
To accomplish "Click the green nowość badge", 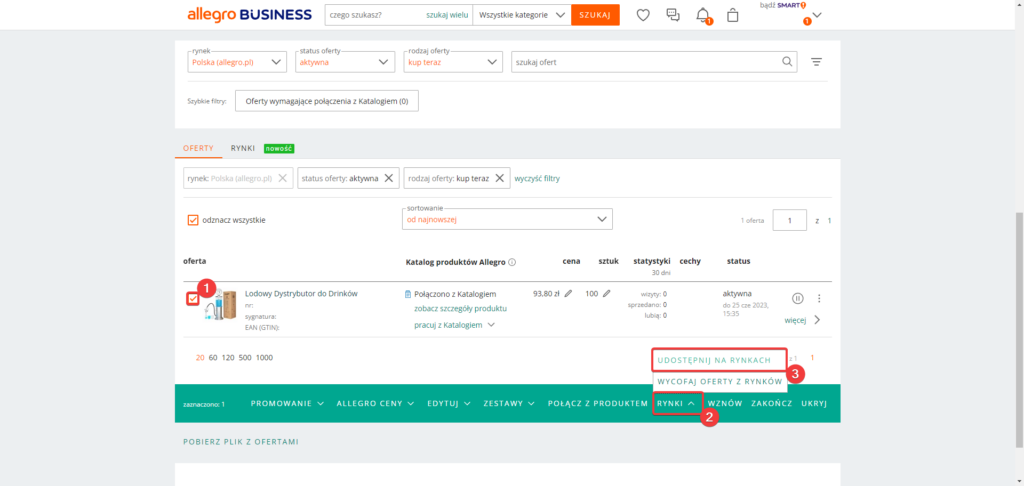I will tap(279, 148).
